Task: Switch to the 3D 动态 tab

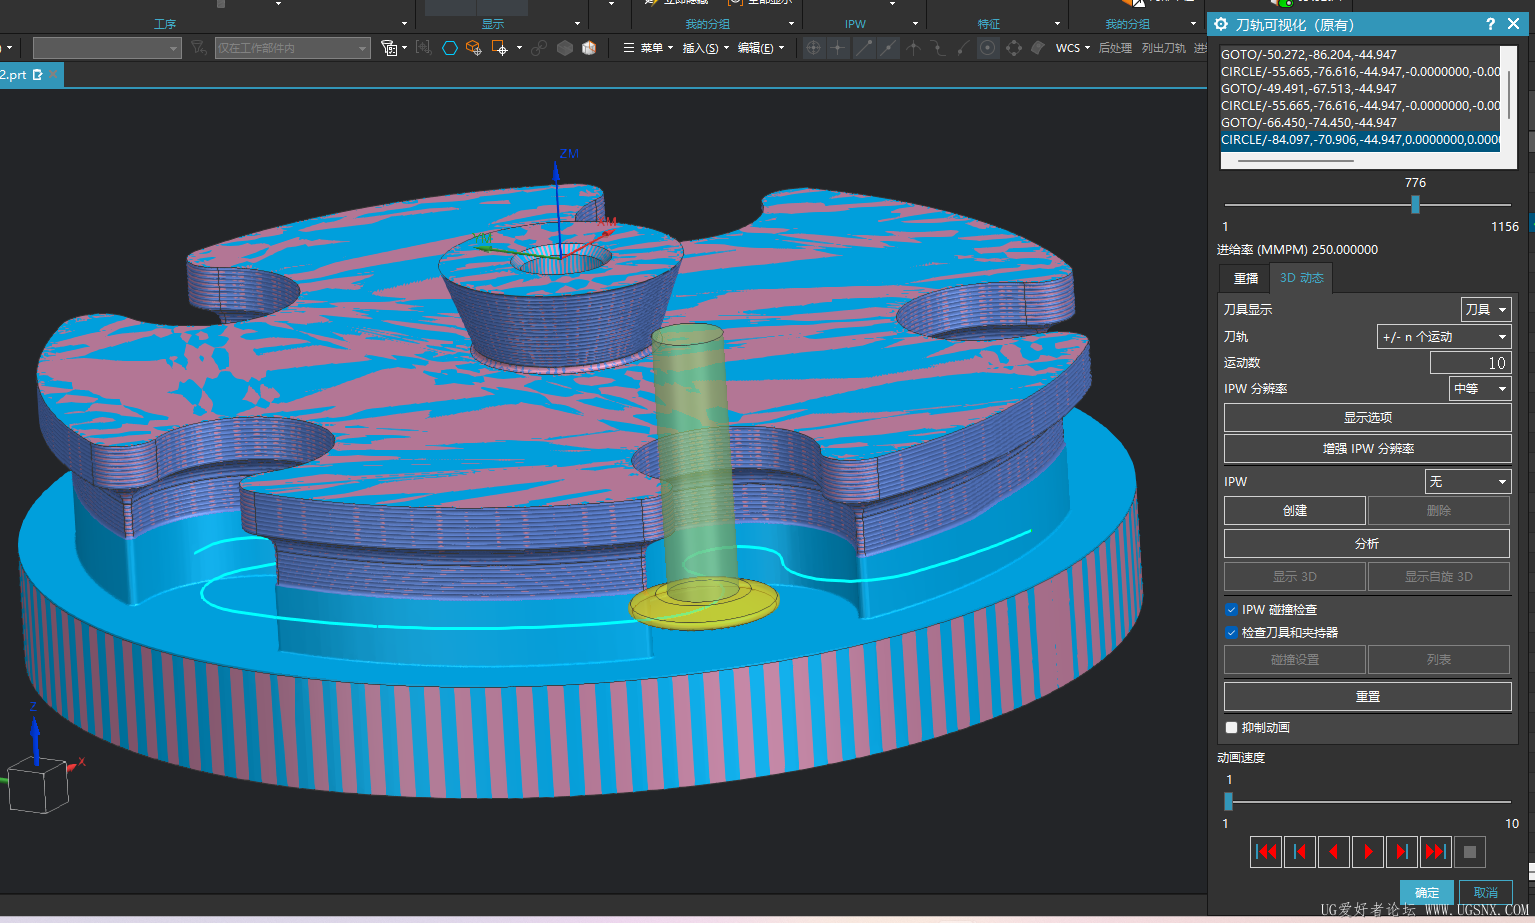Action: click(x=1301, y=278)
